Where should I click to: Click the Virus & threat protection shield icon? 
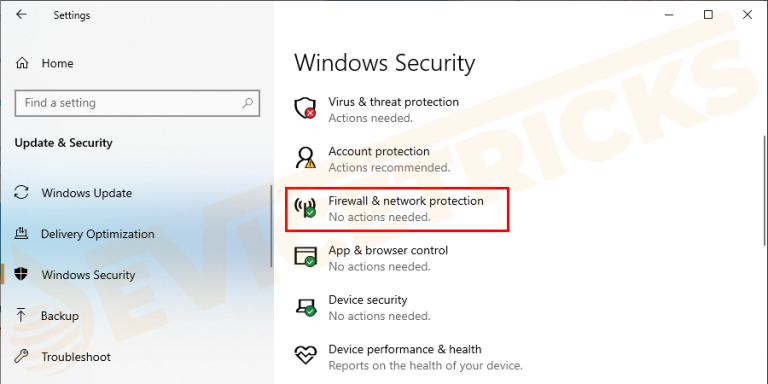[305, 108]
